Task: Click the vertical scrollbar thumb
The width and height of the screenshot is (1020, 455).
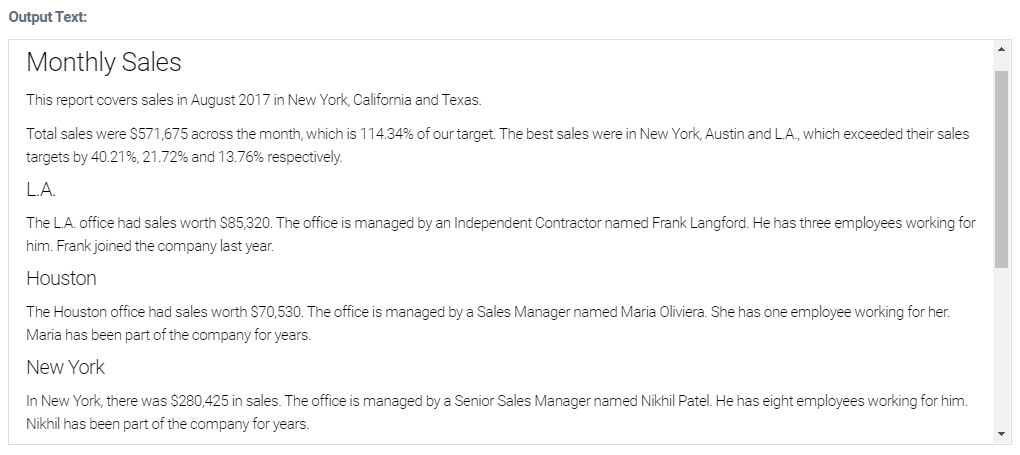Action: click(1001, 168)
